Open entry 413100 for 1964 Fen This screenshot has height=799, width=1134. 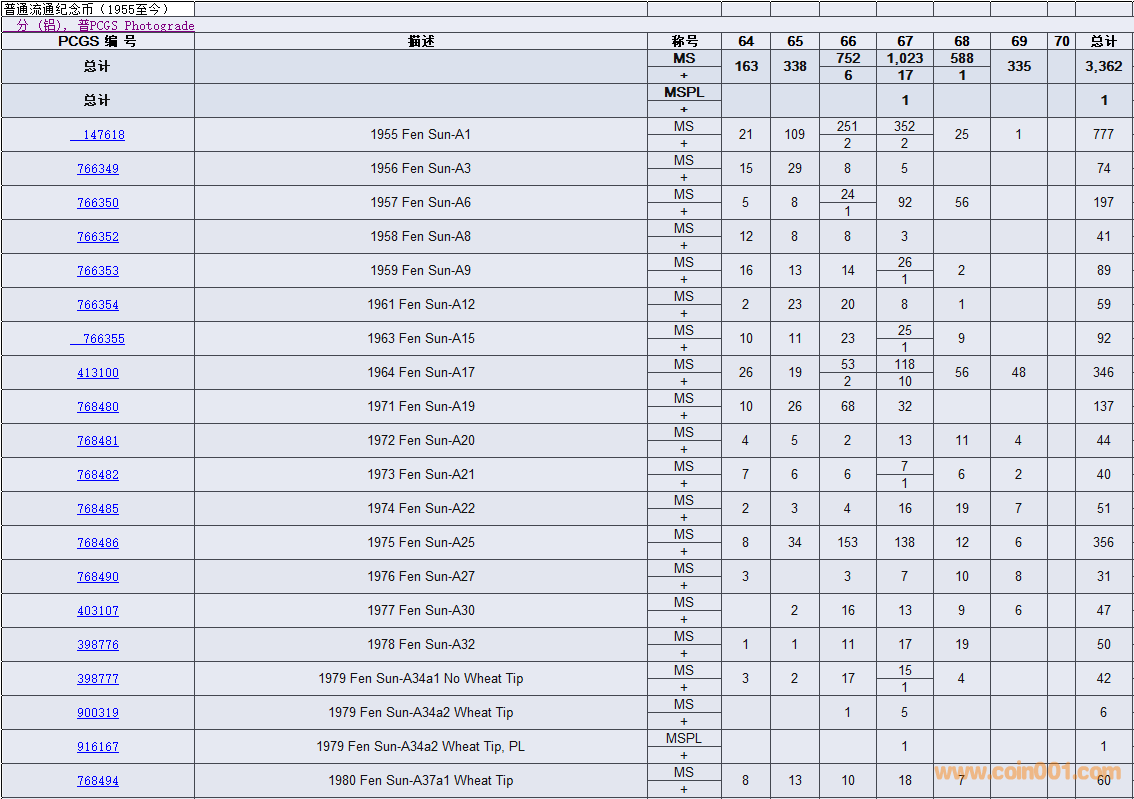98,373
